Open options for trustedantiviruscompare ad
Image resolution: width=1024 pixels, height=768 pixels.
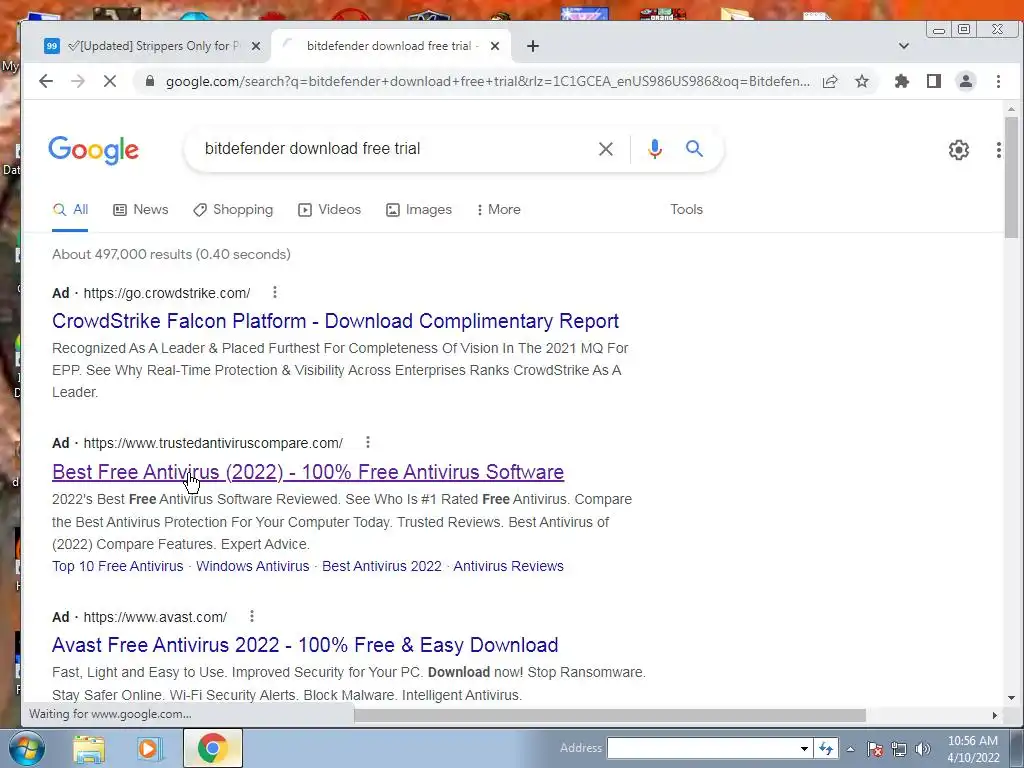pyautogui.click(x=368, y=442)
